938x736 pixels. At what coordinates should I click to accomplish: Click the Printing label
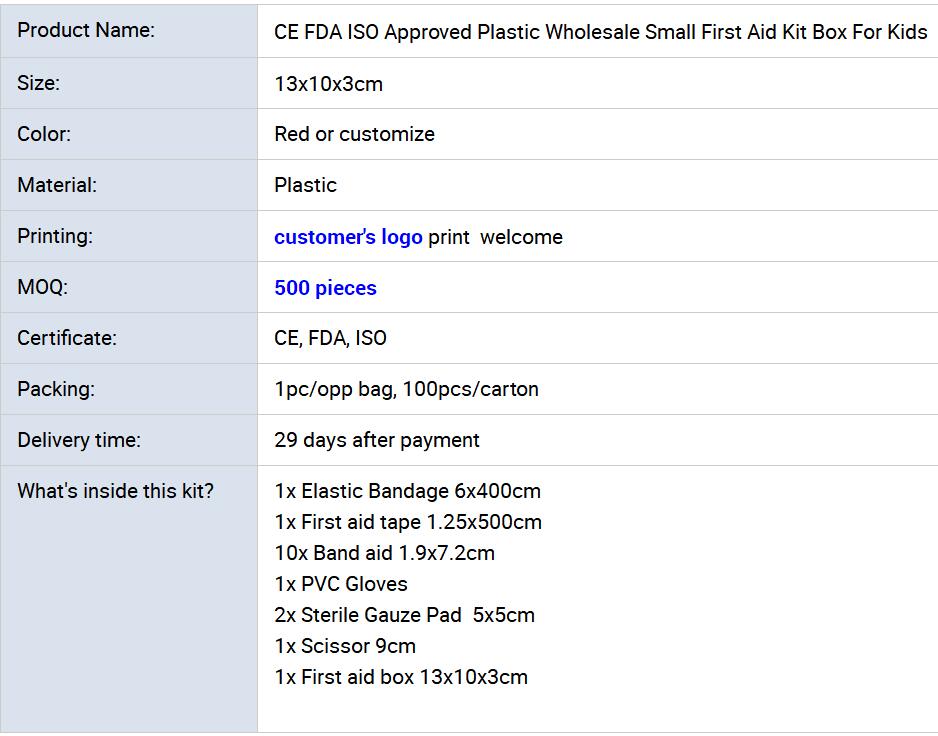click(x=55, y=236)
